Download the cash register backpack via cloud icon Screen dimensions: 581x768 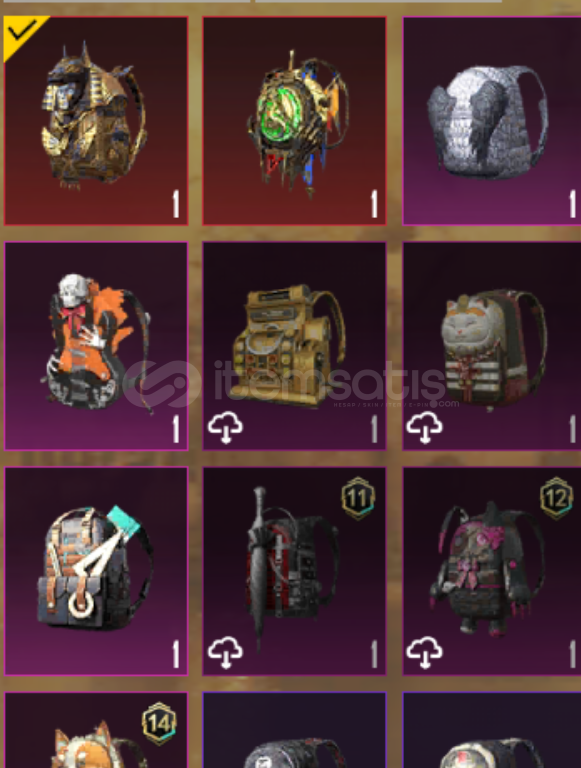pyautogui.click(x=225, y=427)
